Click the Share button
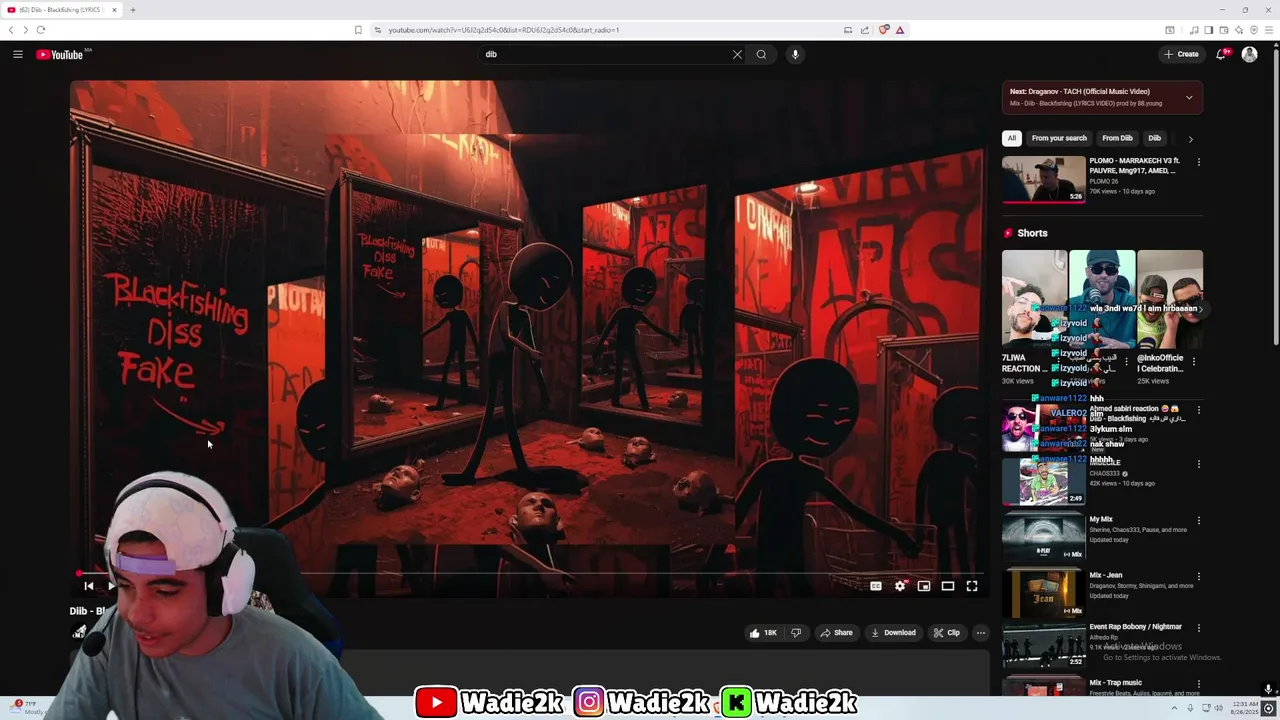 click(x=836, y=632)
